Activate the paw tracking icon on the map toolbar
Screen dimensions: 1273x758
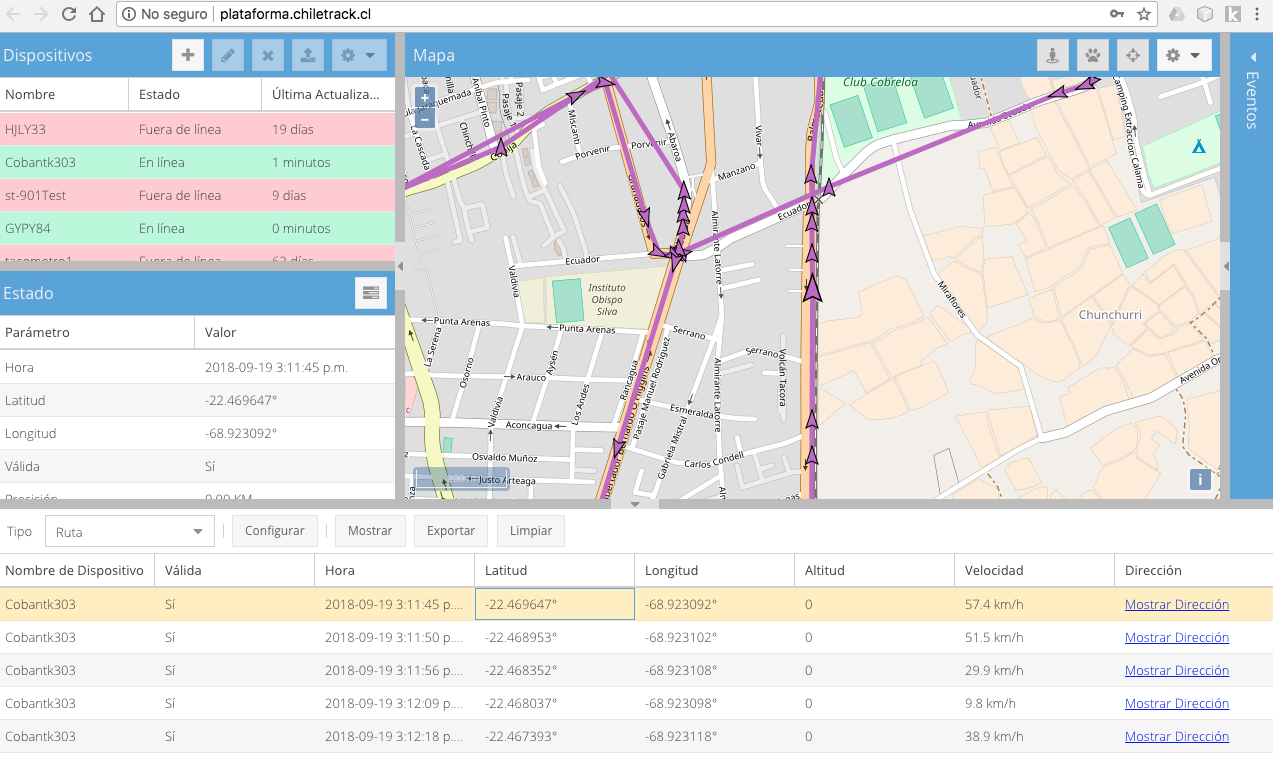pyautogui.click(x=1092, y=55)
